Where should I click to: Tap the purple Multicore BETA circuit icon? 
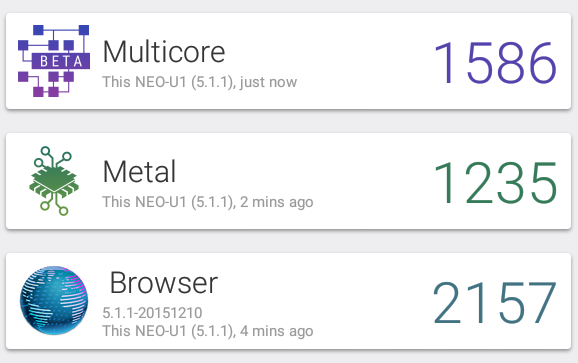[54, 61]
